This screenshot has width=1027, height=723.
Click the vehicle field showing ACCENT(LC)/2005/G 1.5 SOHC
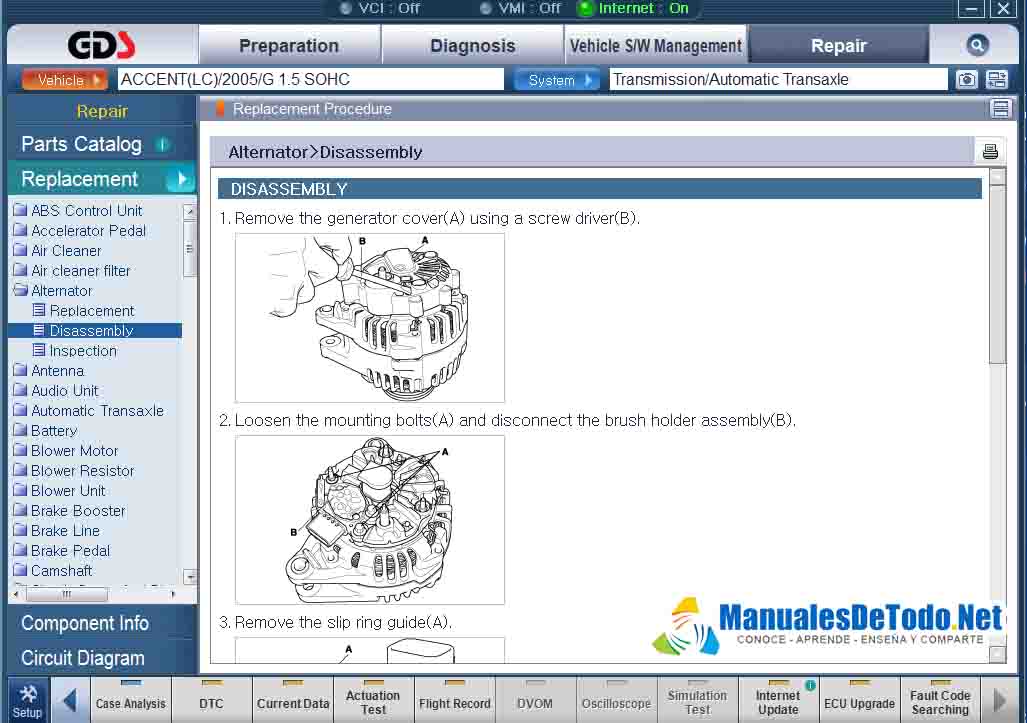pyautogui.click(x=311, y=79)
